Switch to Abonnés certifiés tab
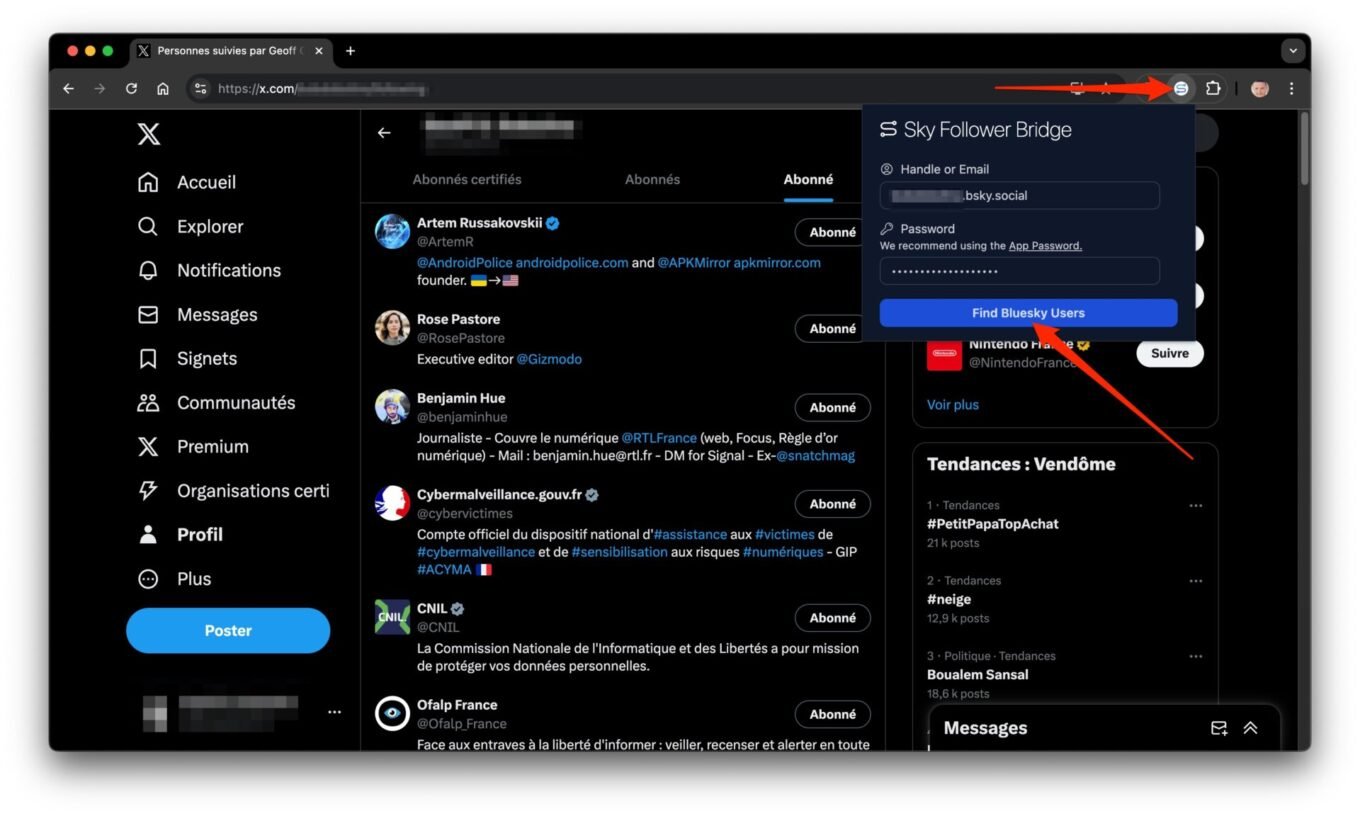 [x=467, y=179]
